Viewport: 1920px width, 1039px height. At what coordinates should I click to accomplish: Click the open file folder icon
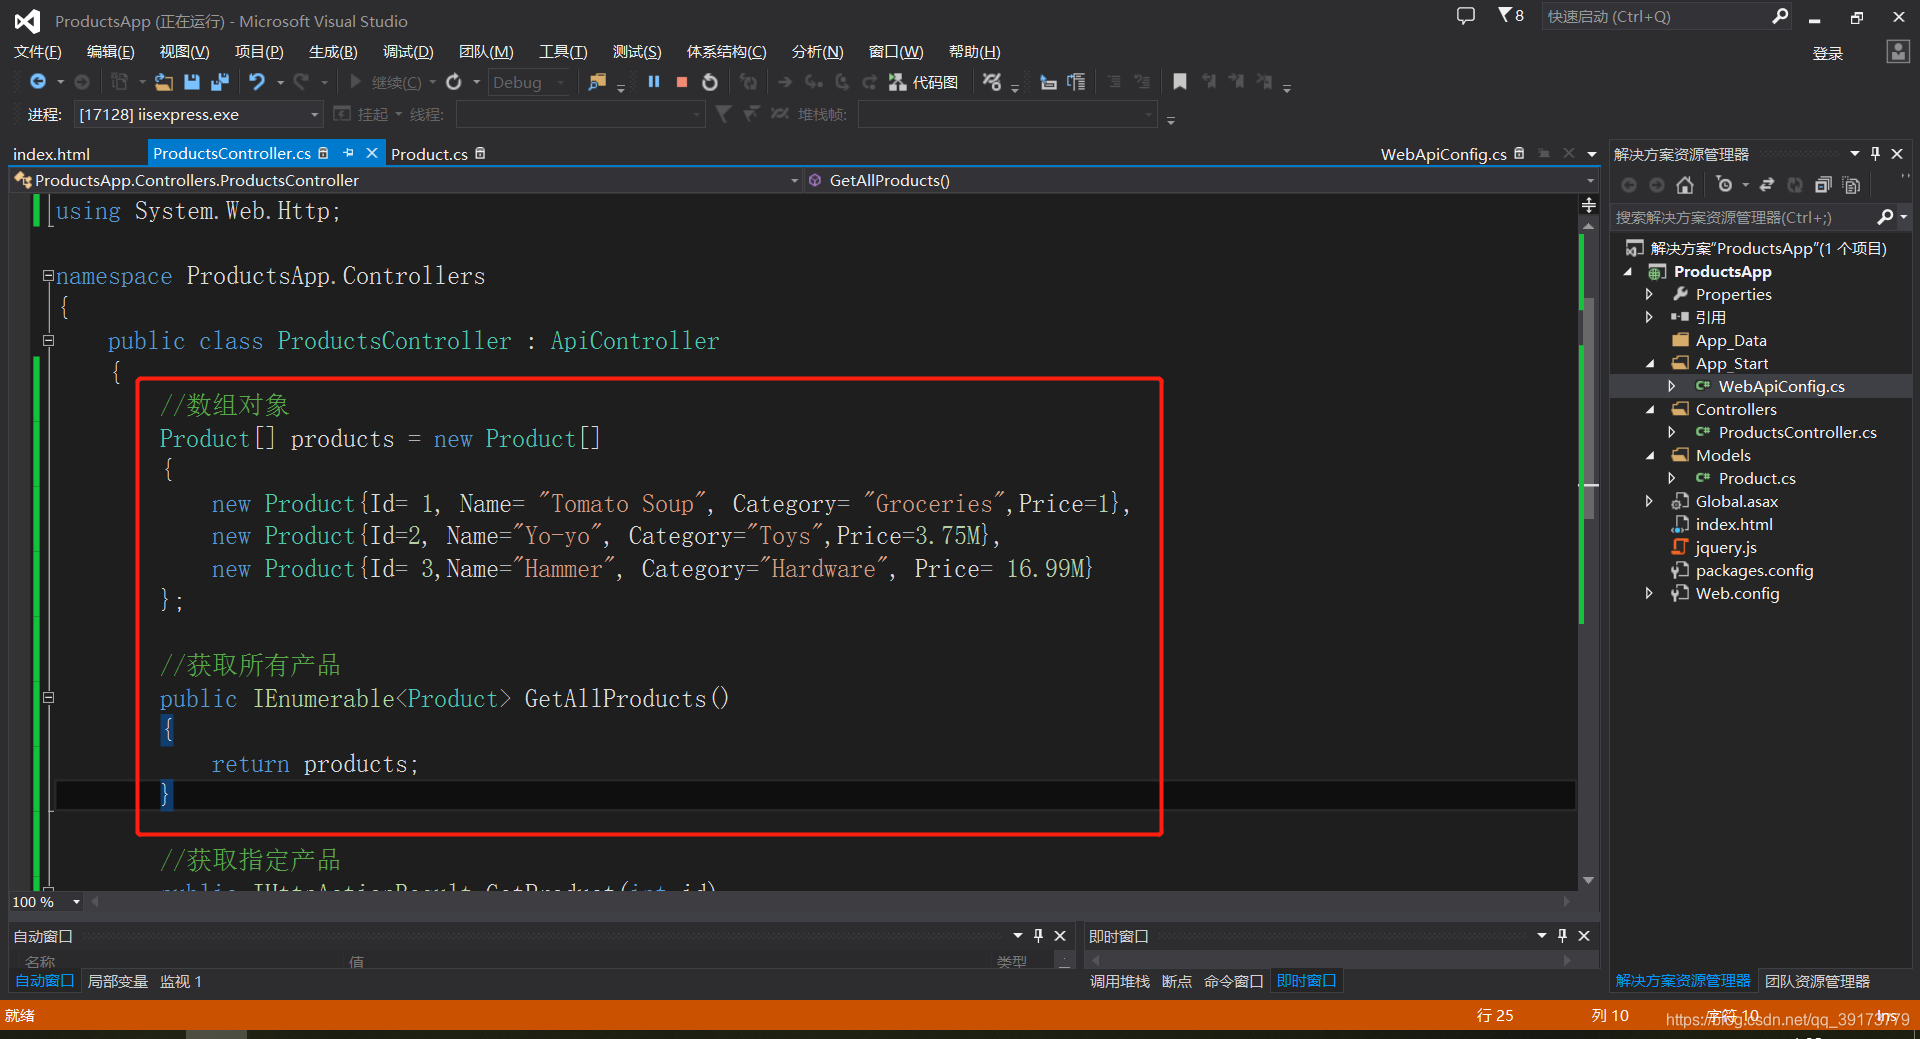tap(163, 82)
